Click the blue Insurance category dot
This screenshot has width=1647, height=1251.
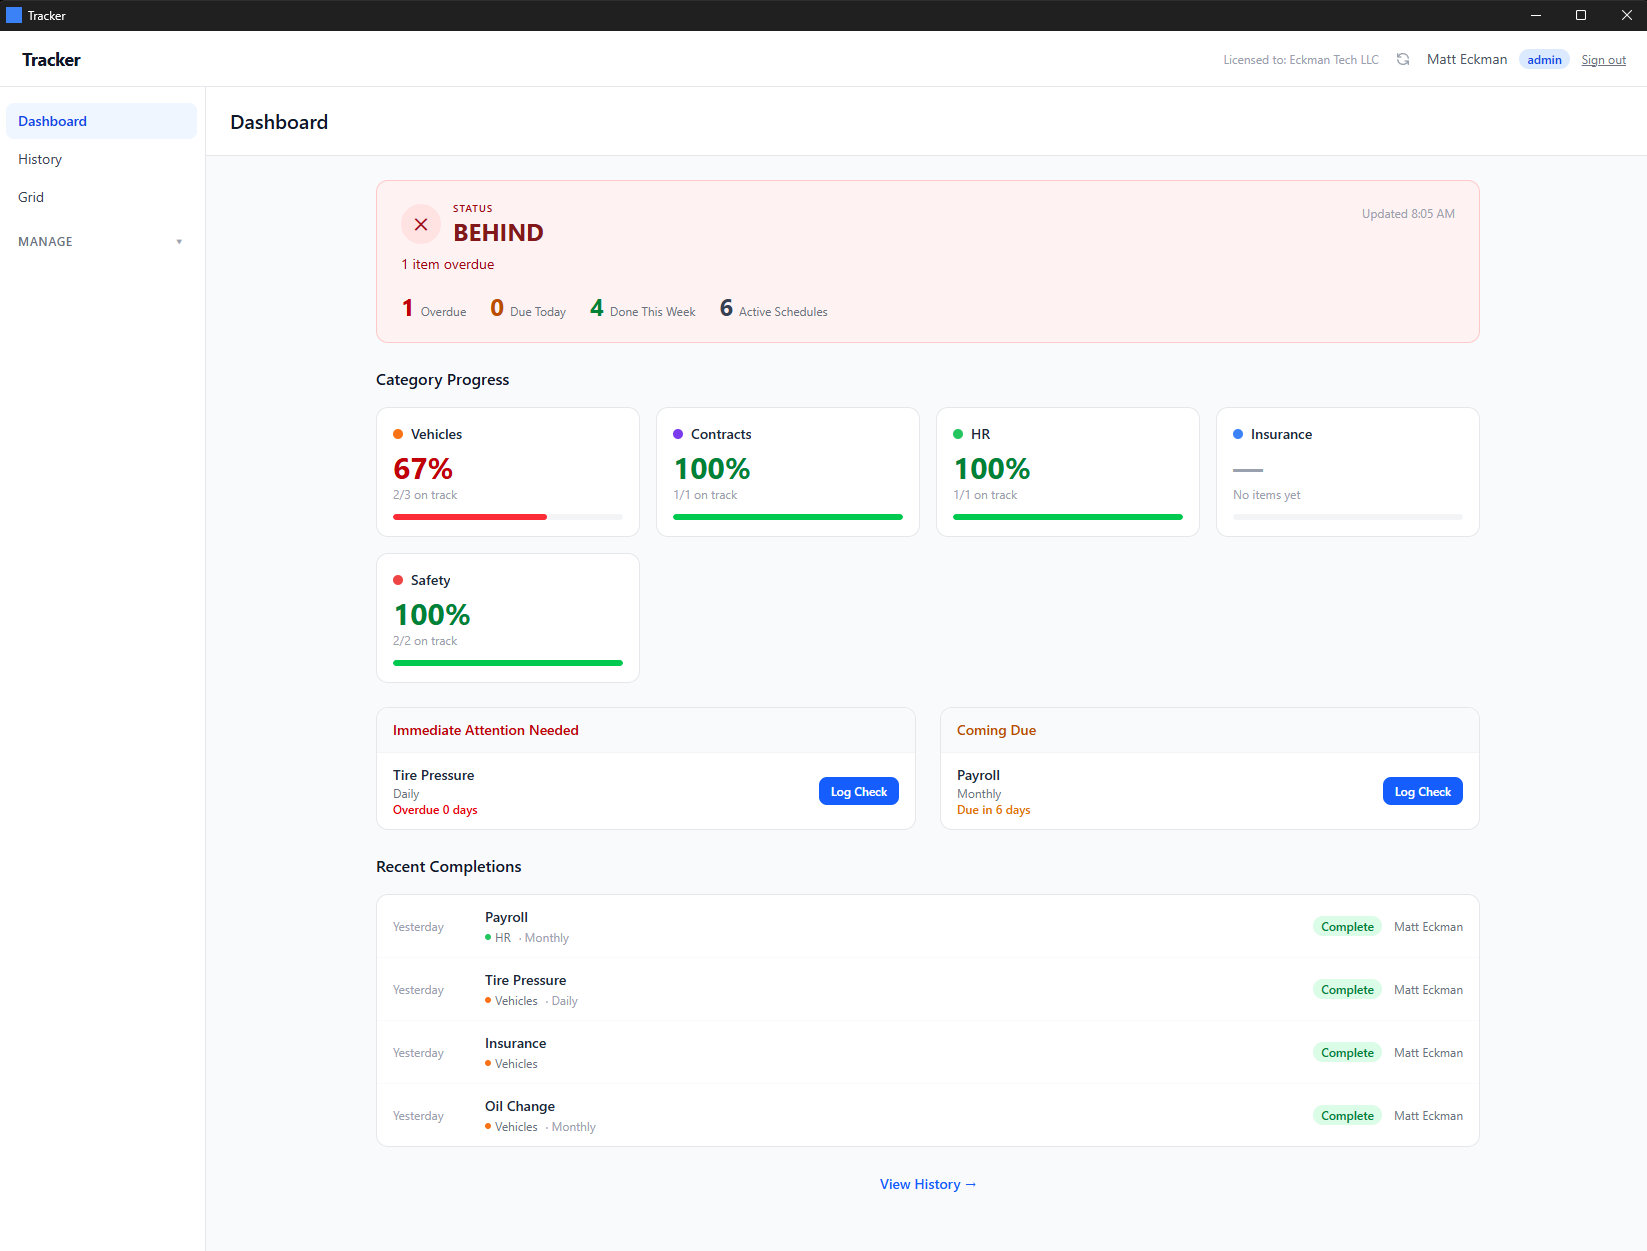pos(1238,434)
